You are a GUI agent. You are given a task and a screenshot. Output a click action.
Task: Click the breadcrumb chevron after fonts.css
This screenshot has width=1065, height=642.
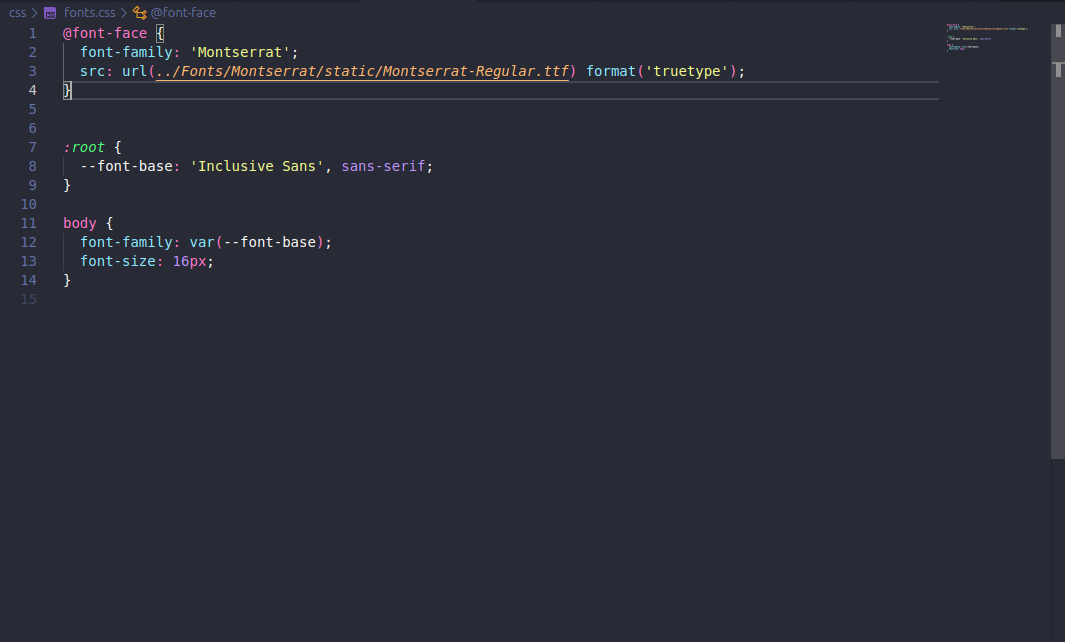click(x=124, y=13)
